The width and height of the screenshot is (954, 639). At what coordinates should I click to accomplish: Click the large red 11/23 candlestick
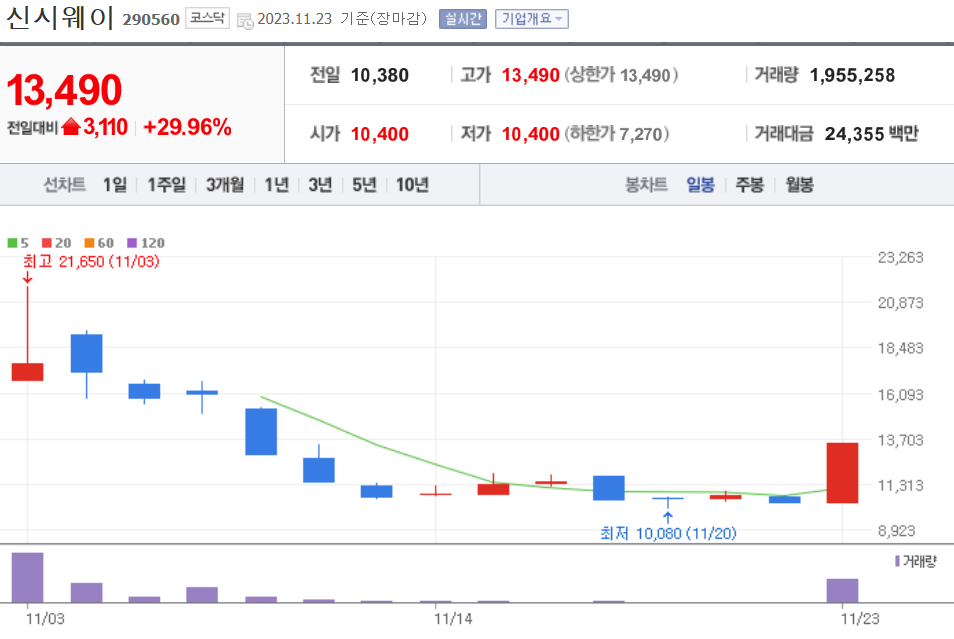coord(842,473)
